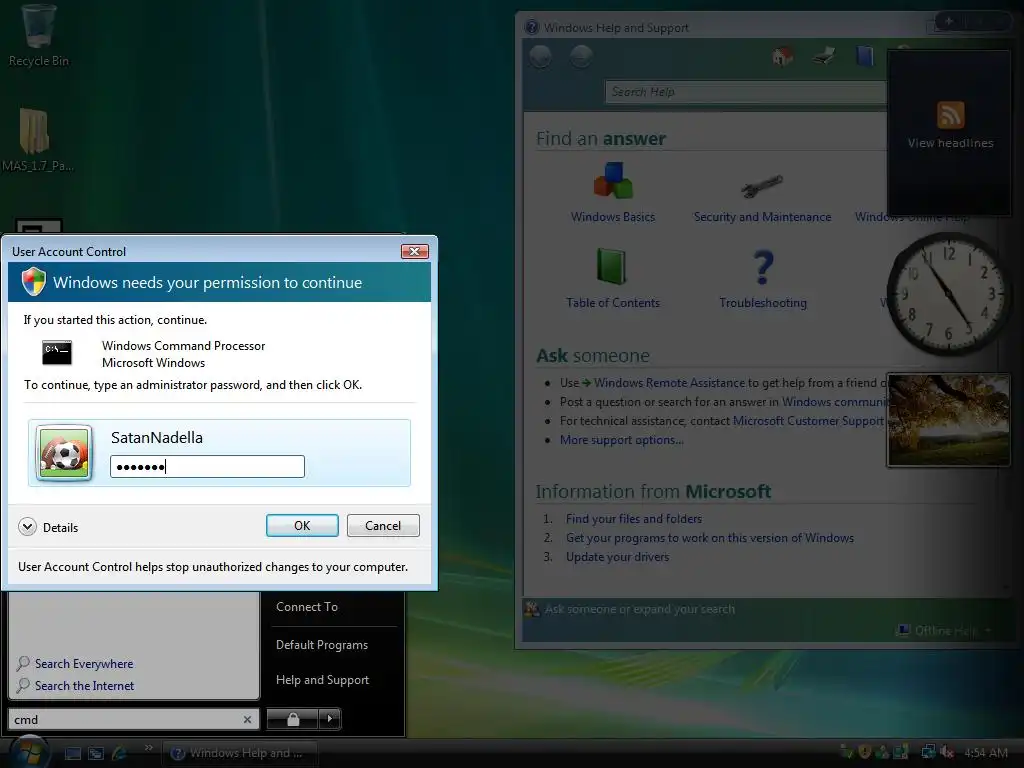Open Connect To in the Start menu
The image size is (1024, 768).
click(x=307, y=607)
